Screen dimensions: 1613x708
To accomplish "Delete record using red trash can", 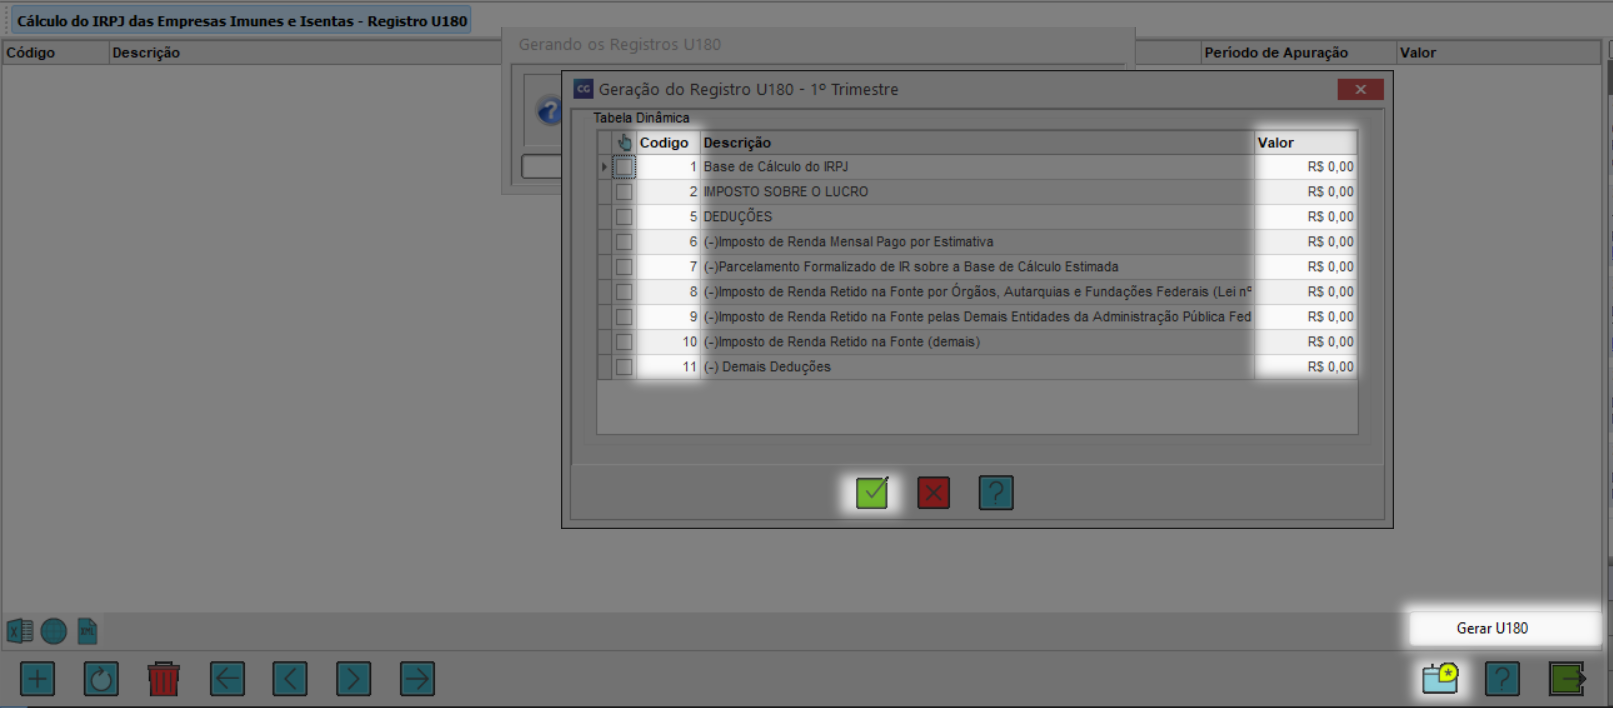I will click(x=164, y=679).
